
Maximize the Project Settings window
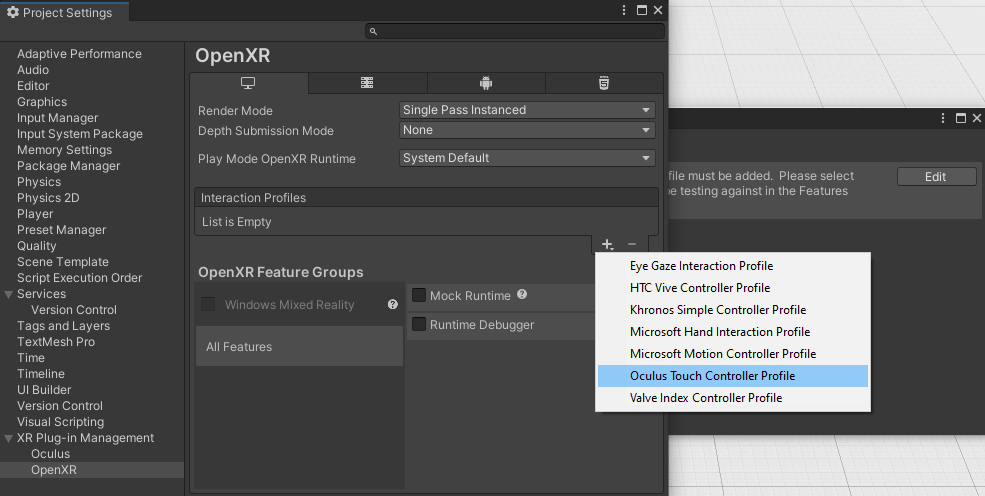[641, 10]
